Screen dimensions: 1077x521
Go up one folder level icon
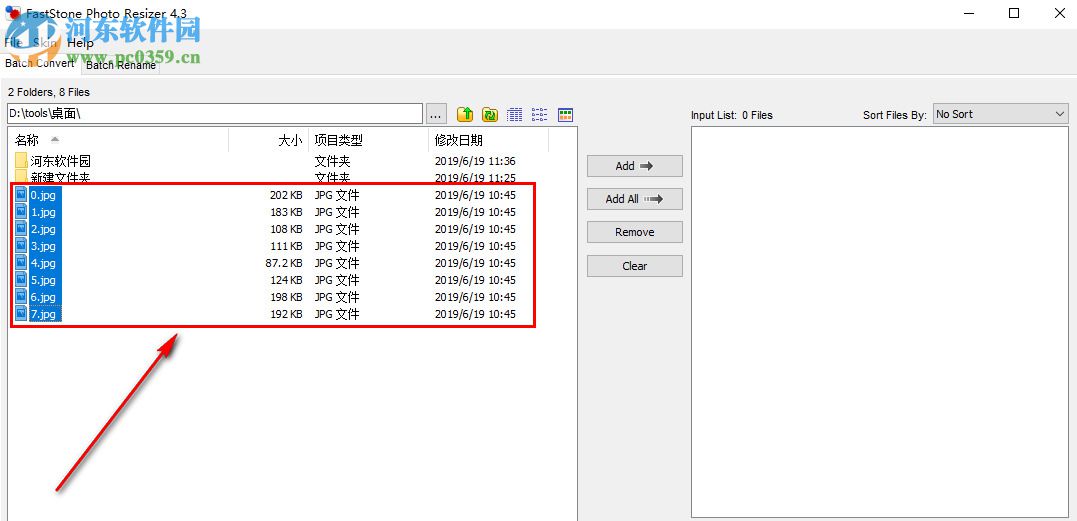tap(465, 115)
